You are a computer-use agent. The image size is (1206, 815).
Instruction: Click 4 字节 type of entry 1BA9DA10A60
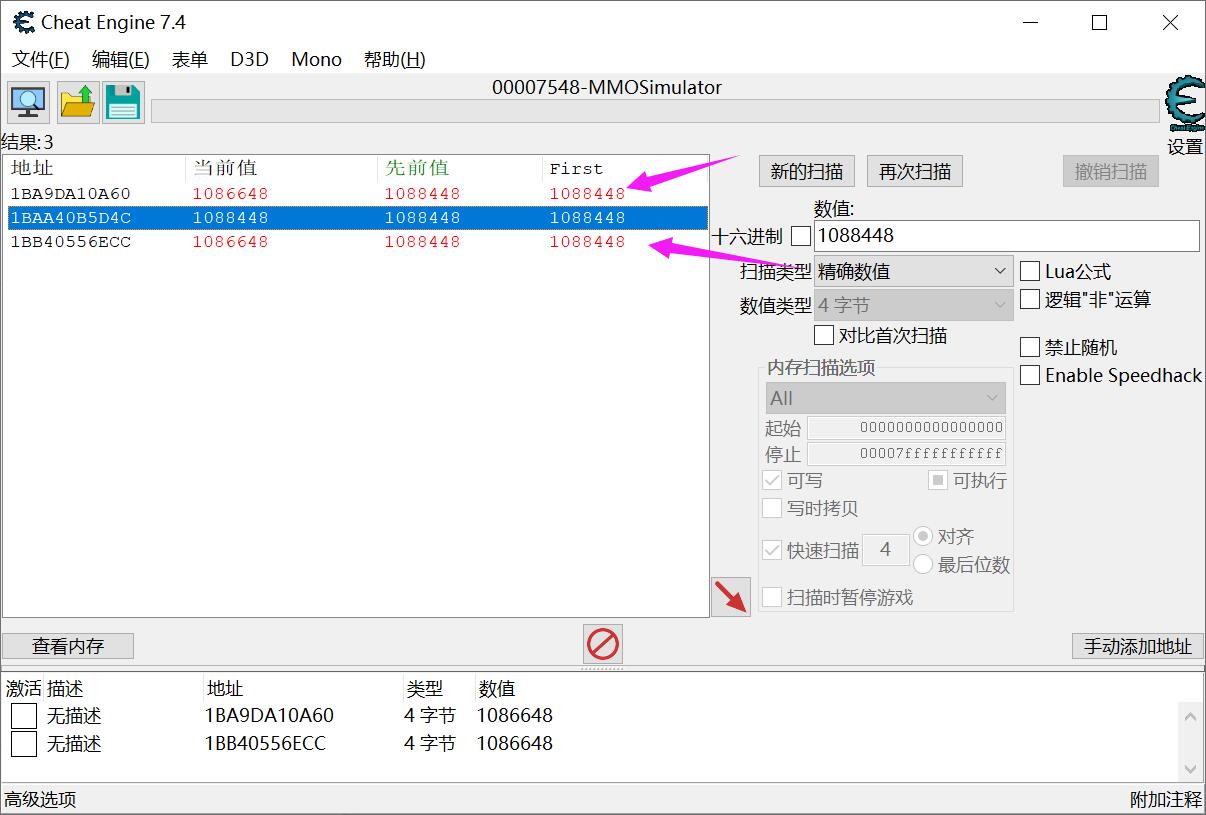click(x=430, y=716)
